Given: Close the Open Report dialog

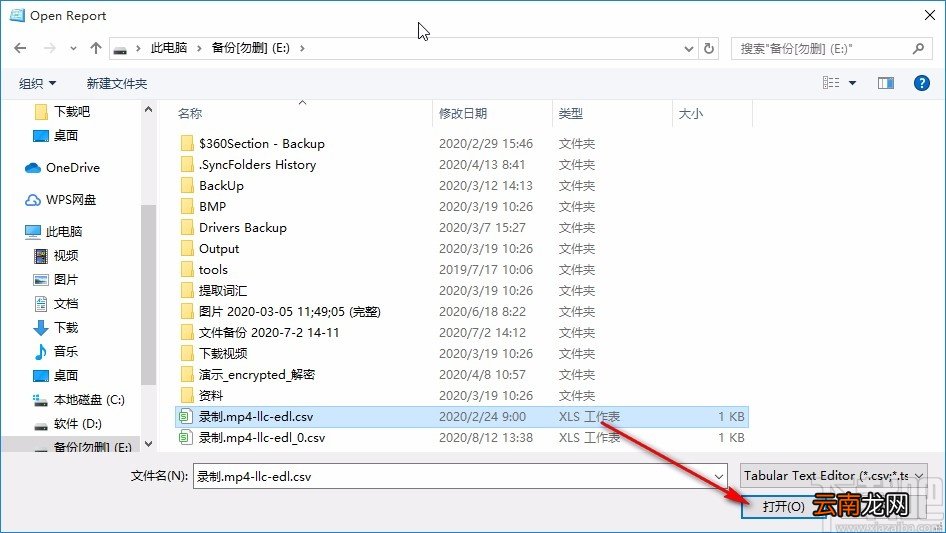Looking at the screenshot, I should point(930,16).
